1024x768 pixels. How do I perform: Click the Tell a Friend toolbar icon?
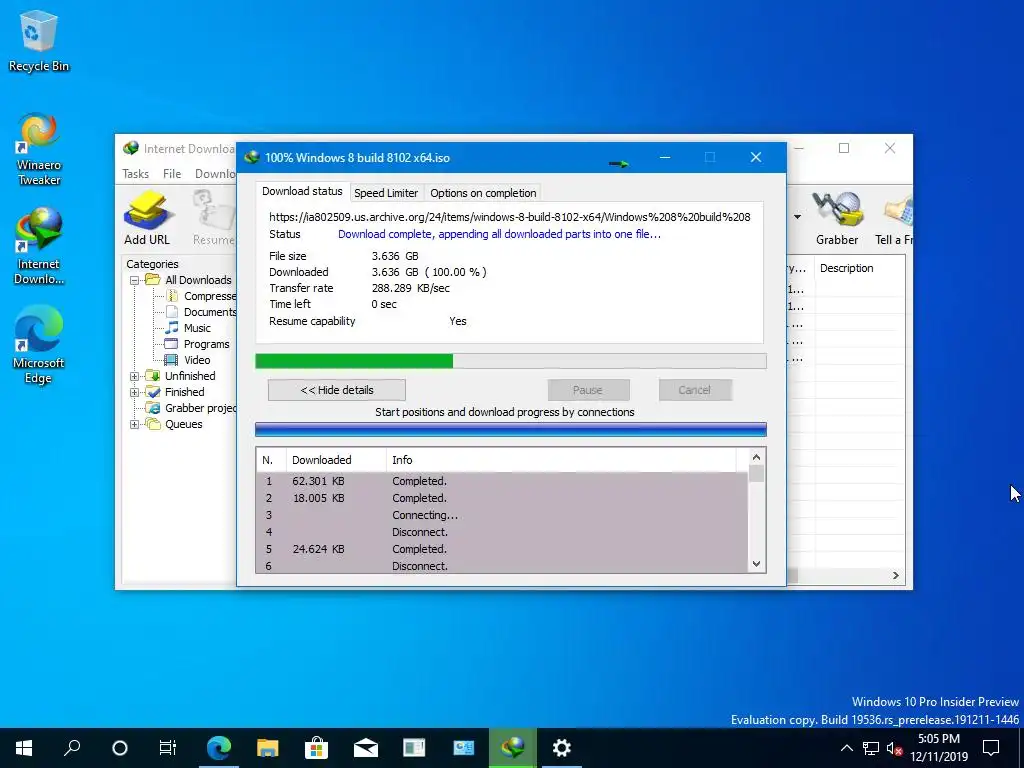[x=895, y=217]
